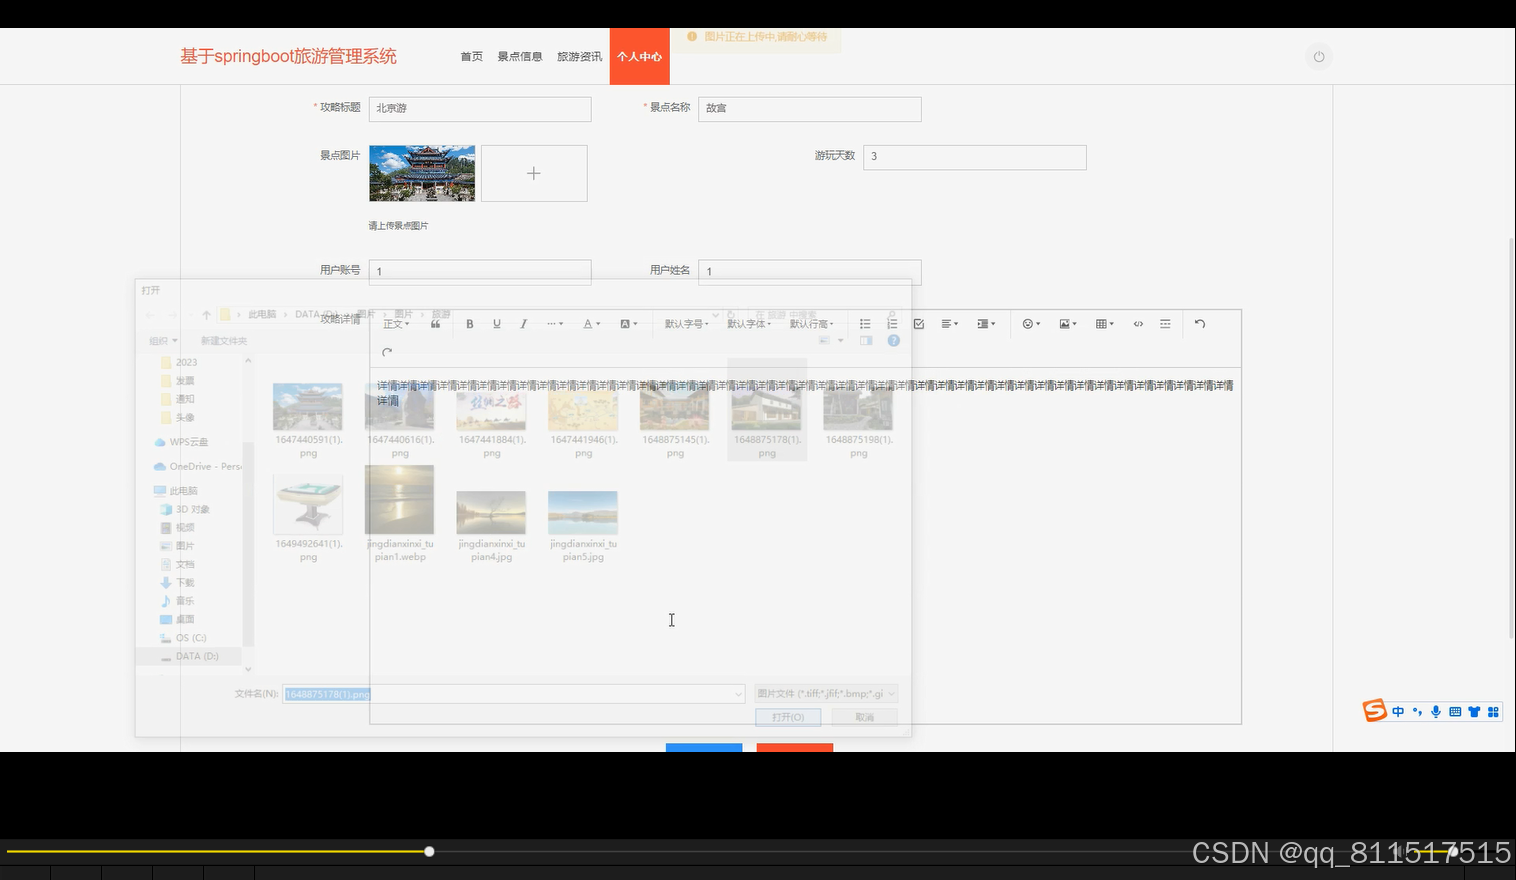The width and height of the screenshot is (1516, 880).
Task: Open the more text styles menu
Action: 555,324
